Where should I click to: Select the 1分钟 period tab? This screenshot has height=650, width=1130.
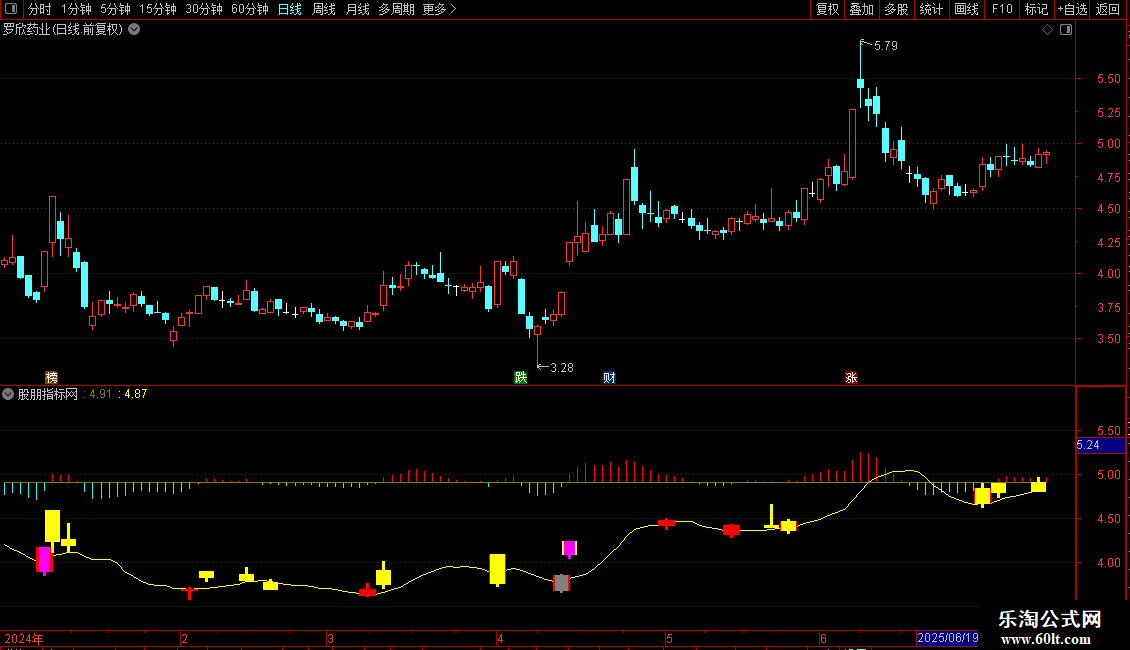pos(76,9)
